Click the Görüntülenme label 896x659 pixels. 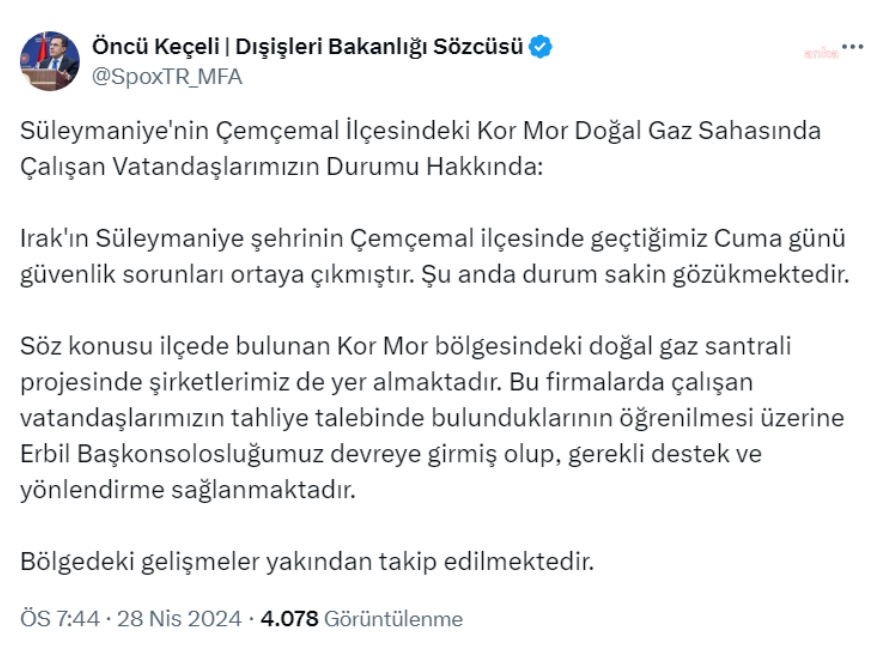pos(393,619)
